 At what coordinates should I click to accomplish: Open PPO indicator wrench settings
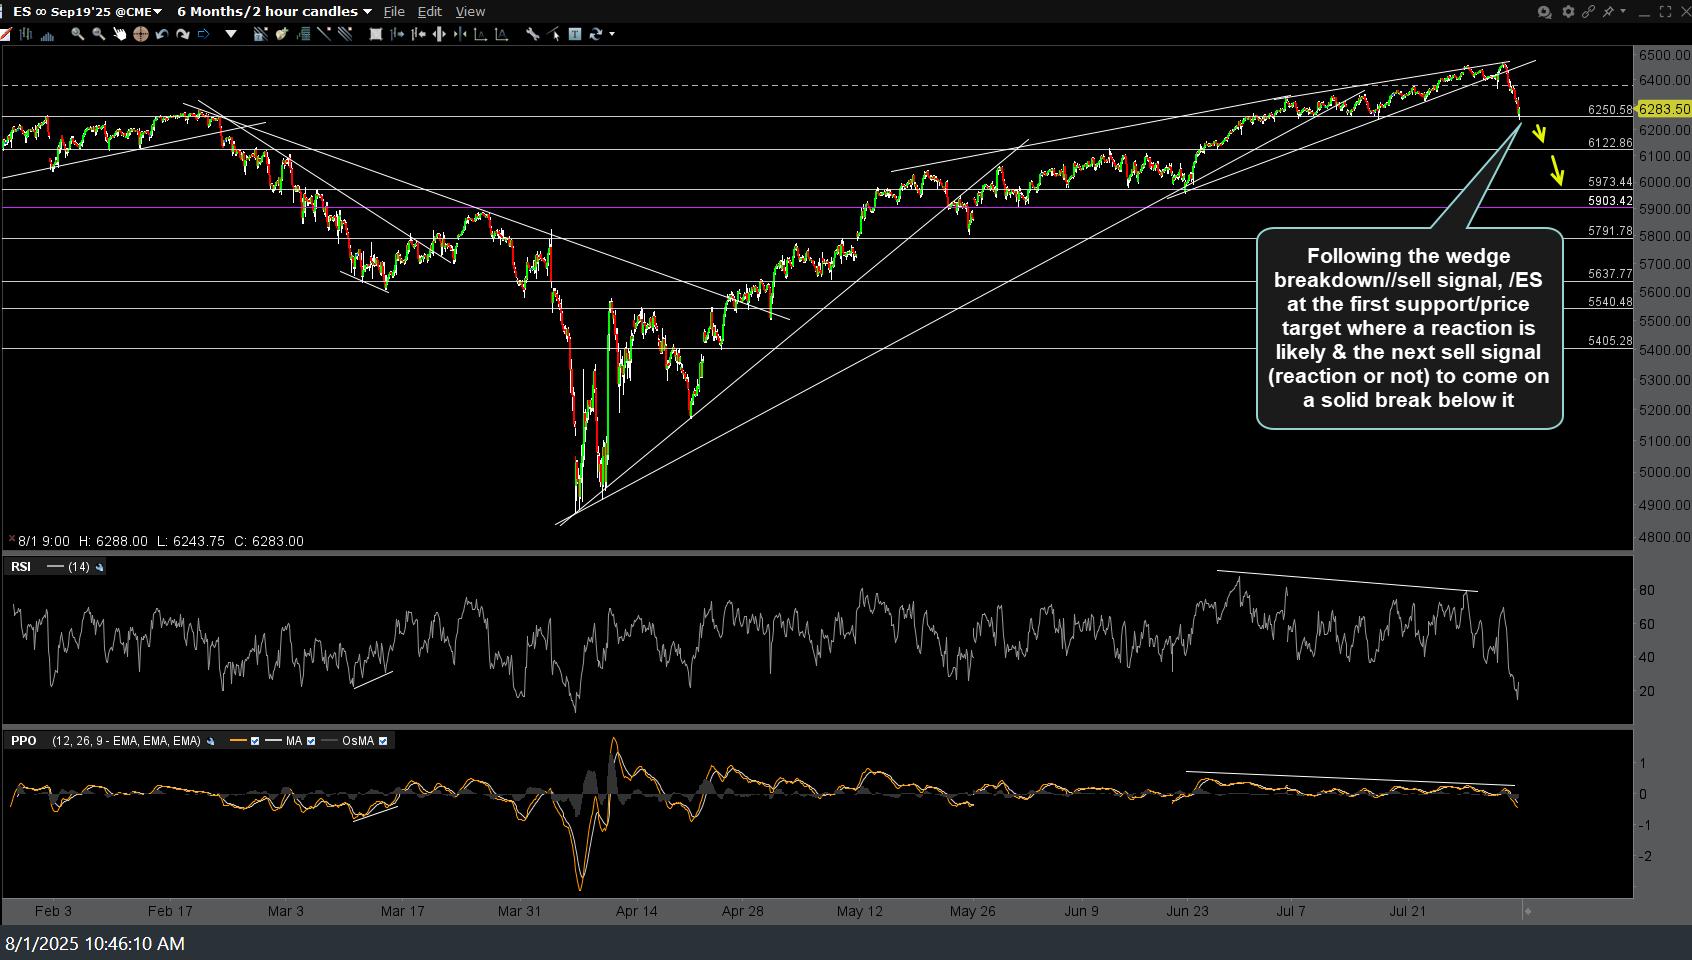coord(210,741)
